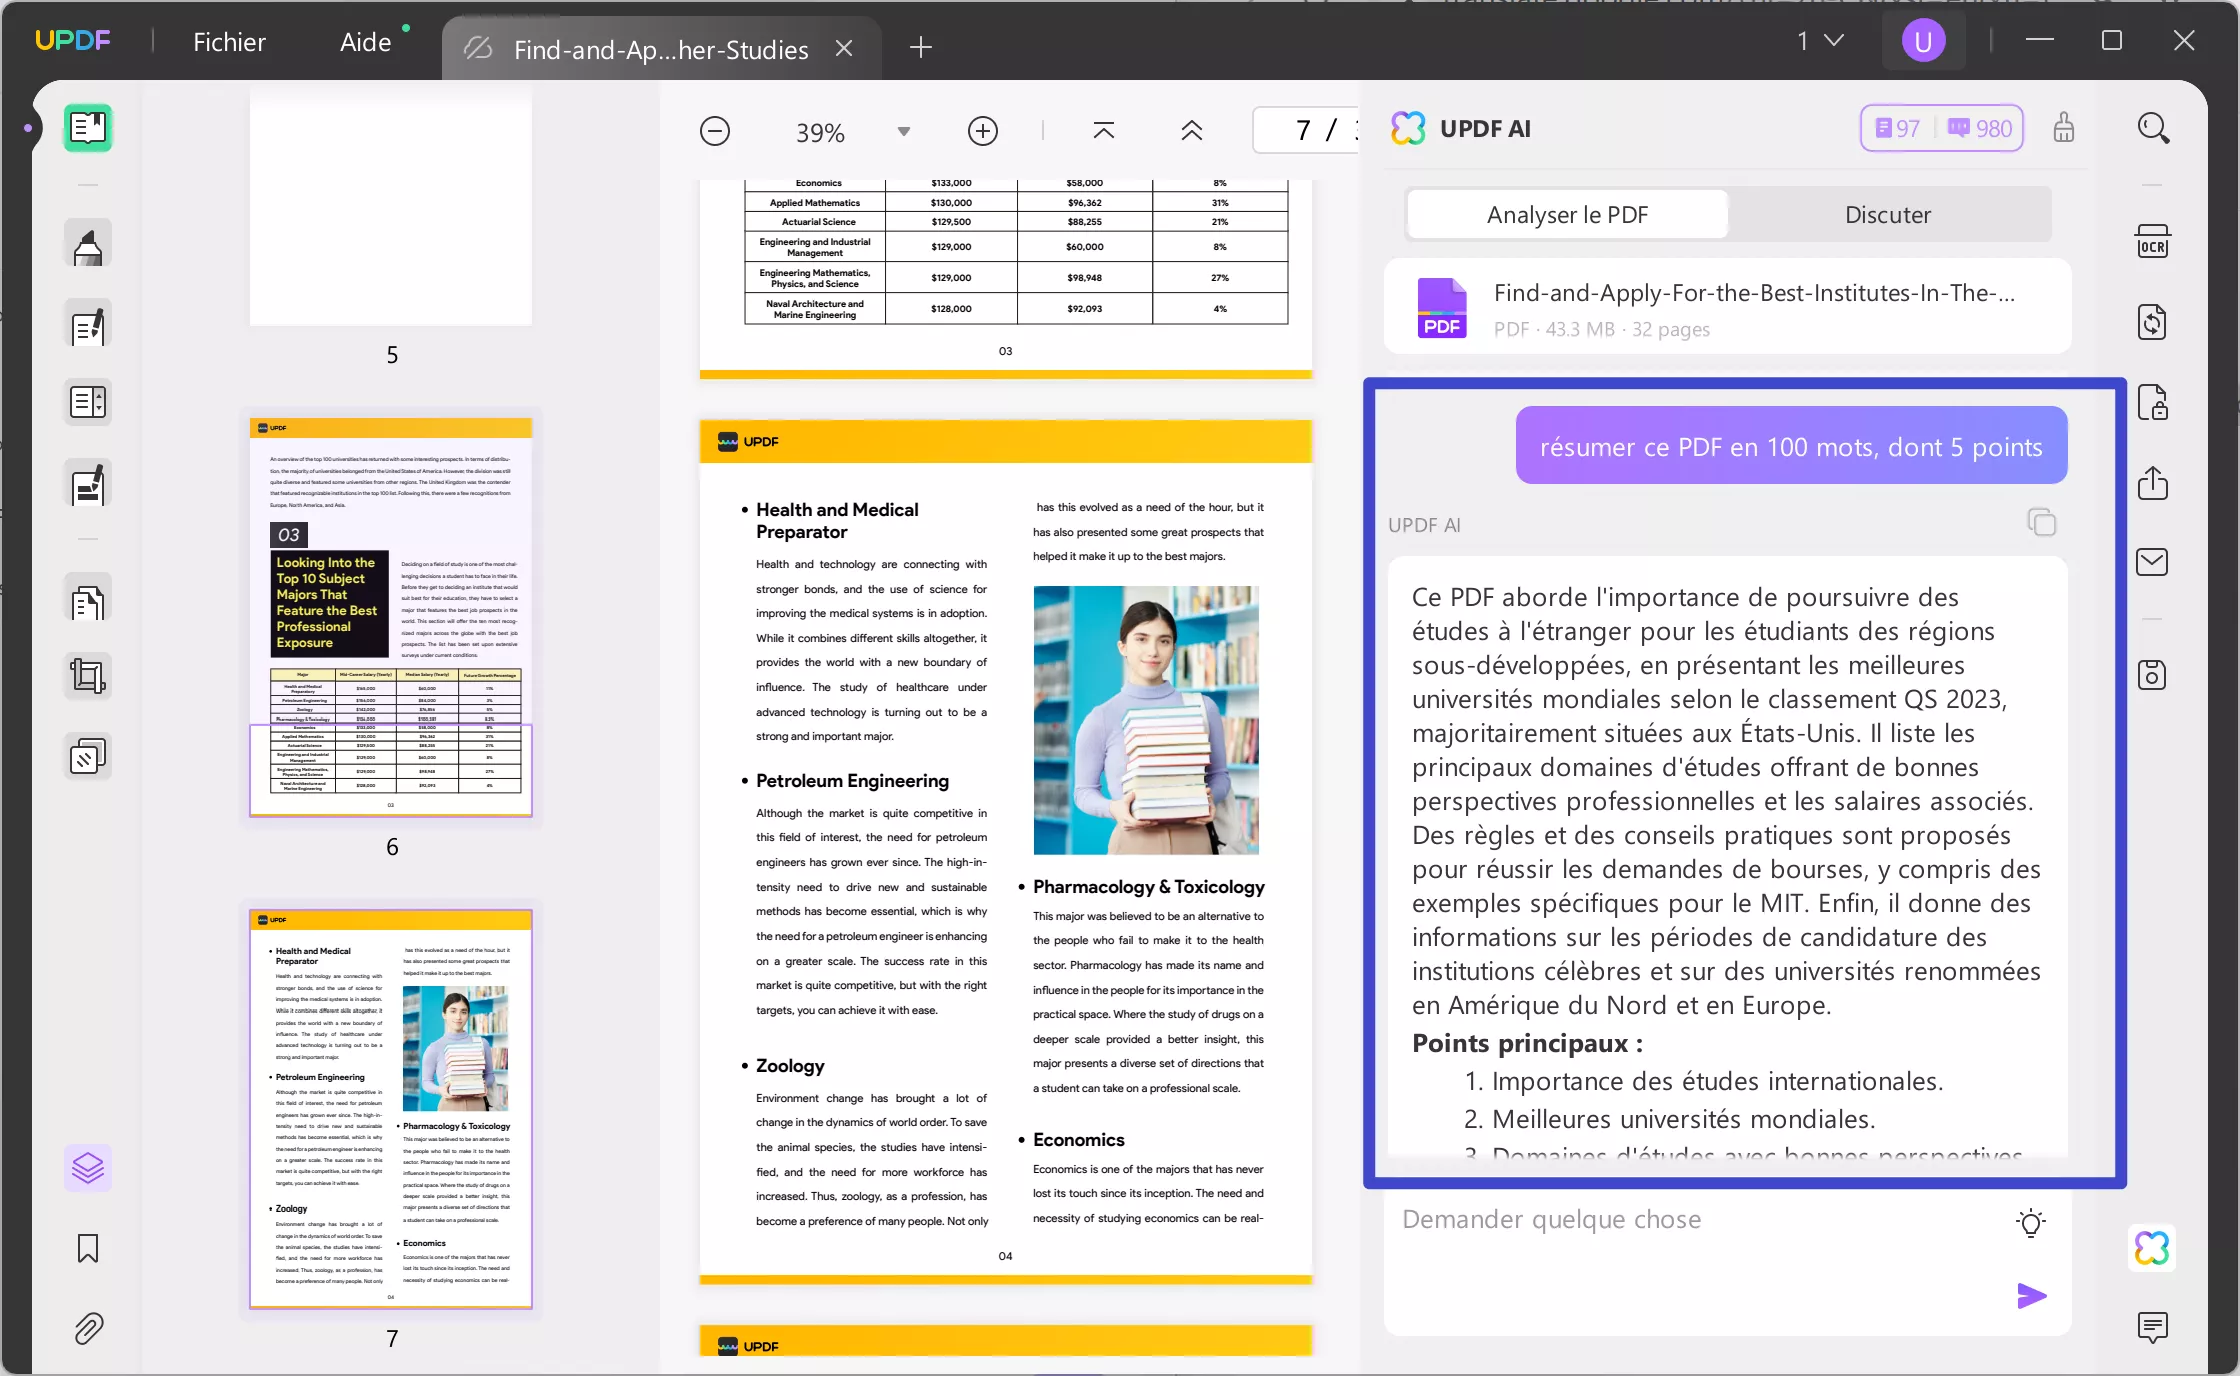The image size is (2240, 1376).
Task: Open the Aide menu
Action: pos(366,42)
